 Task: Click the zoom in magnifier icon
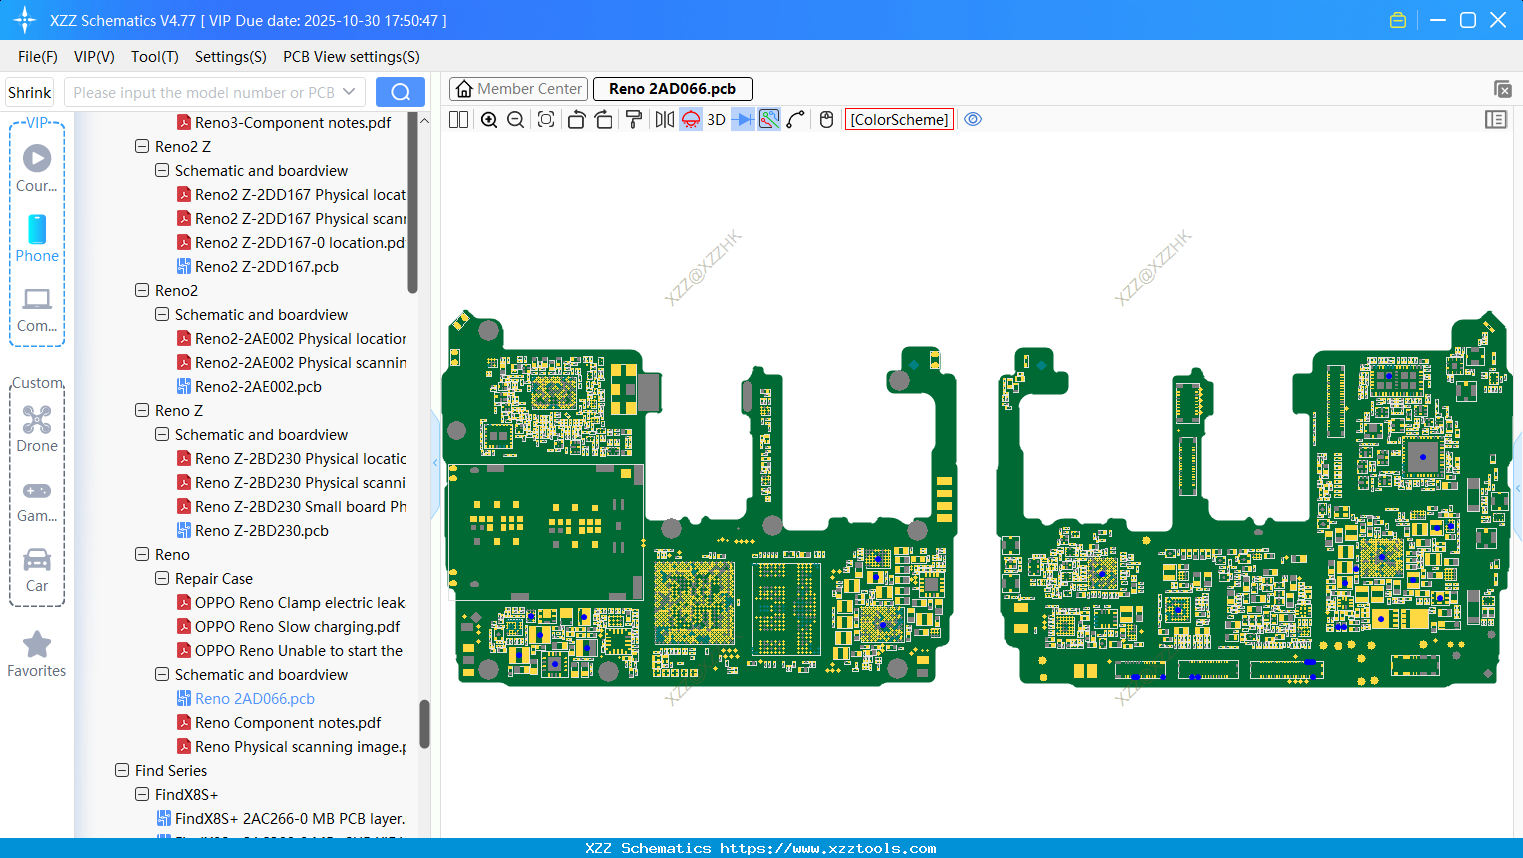489,120
